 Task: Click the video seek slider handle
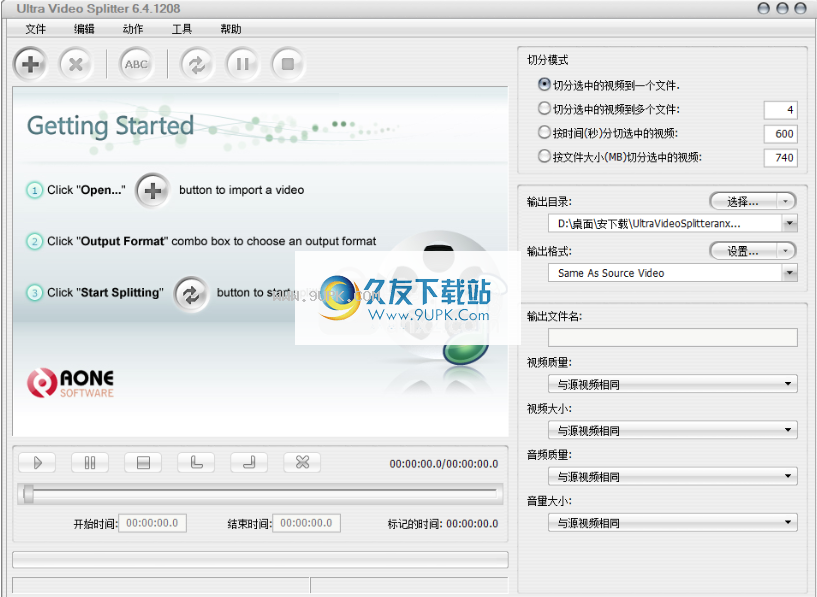point(28,494)
